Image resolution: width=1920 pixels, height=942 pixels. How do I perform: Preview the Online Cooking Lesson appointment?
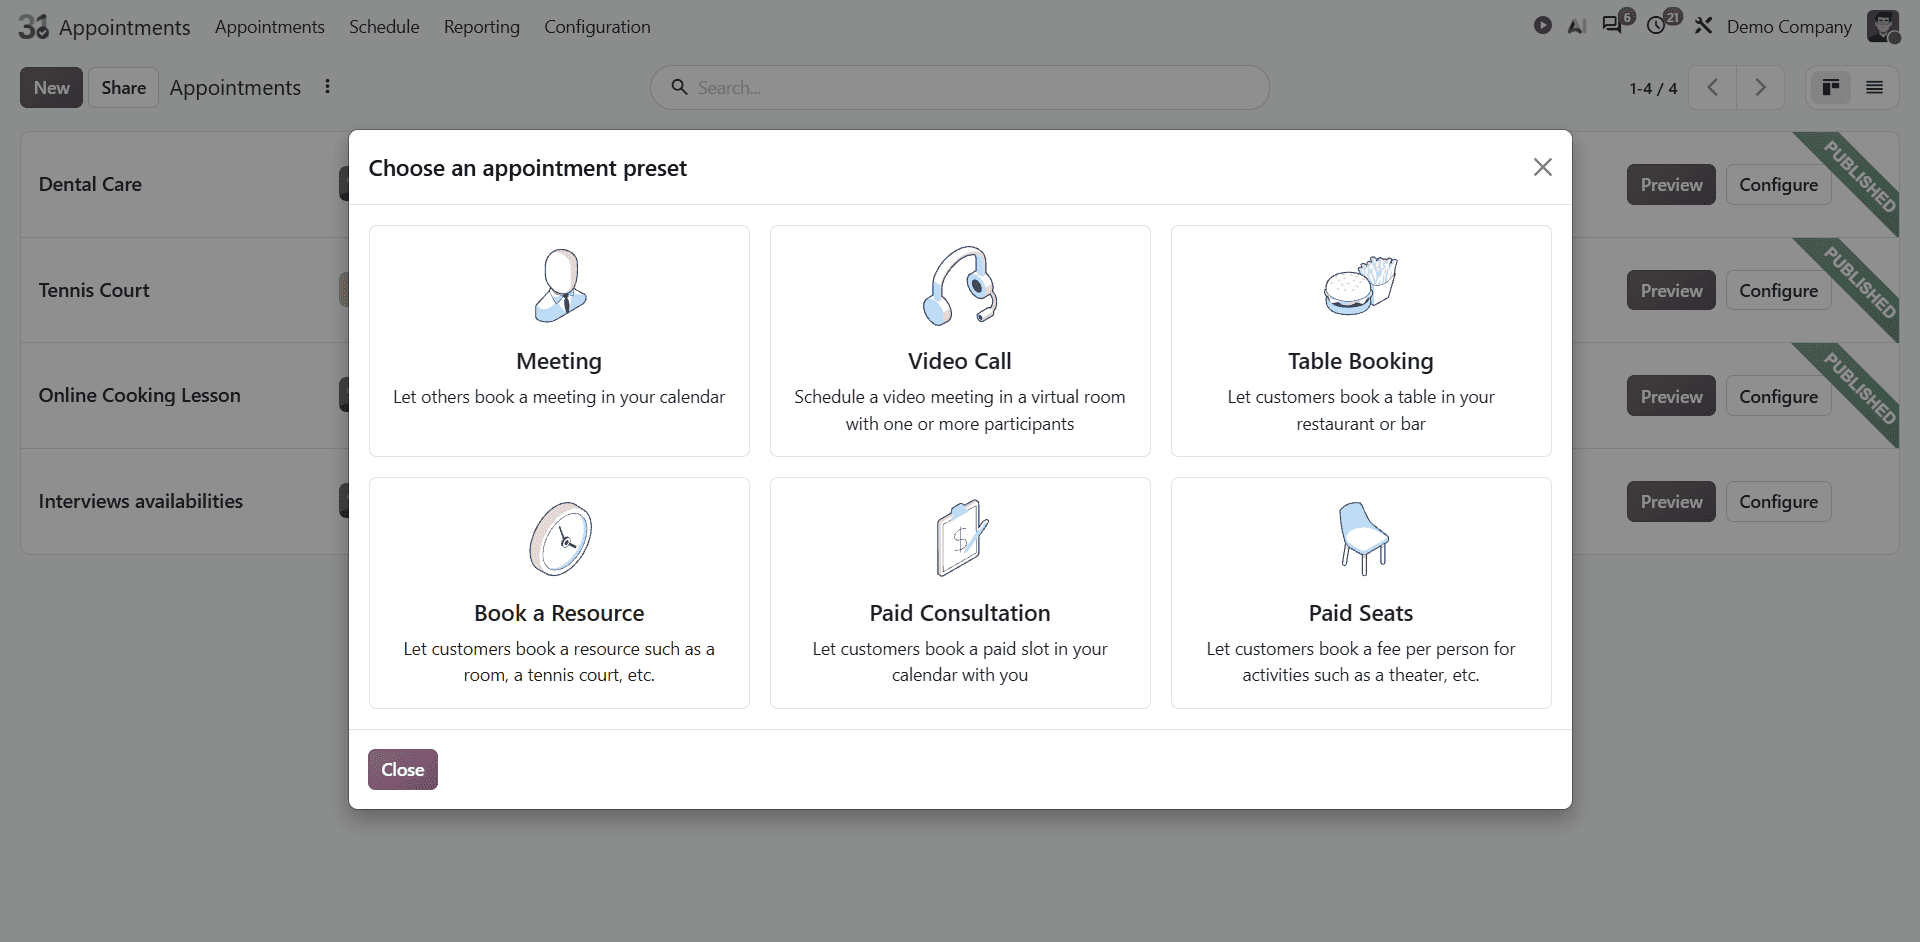[x=1671, y=396]
